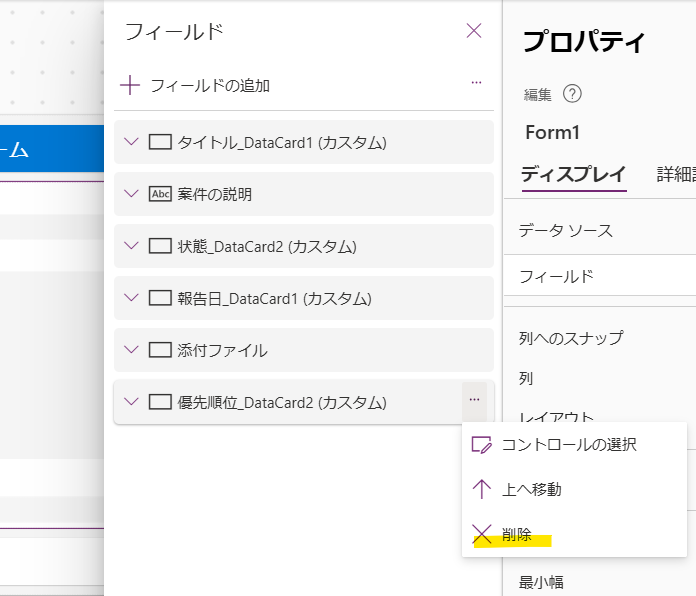The width and height of the screenshot is (696, 596).
Task: Expand the 優先順位_DataCard2 chevron
Action: pyautogui.click(x=131, y=402)
